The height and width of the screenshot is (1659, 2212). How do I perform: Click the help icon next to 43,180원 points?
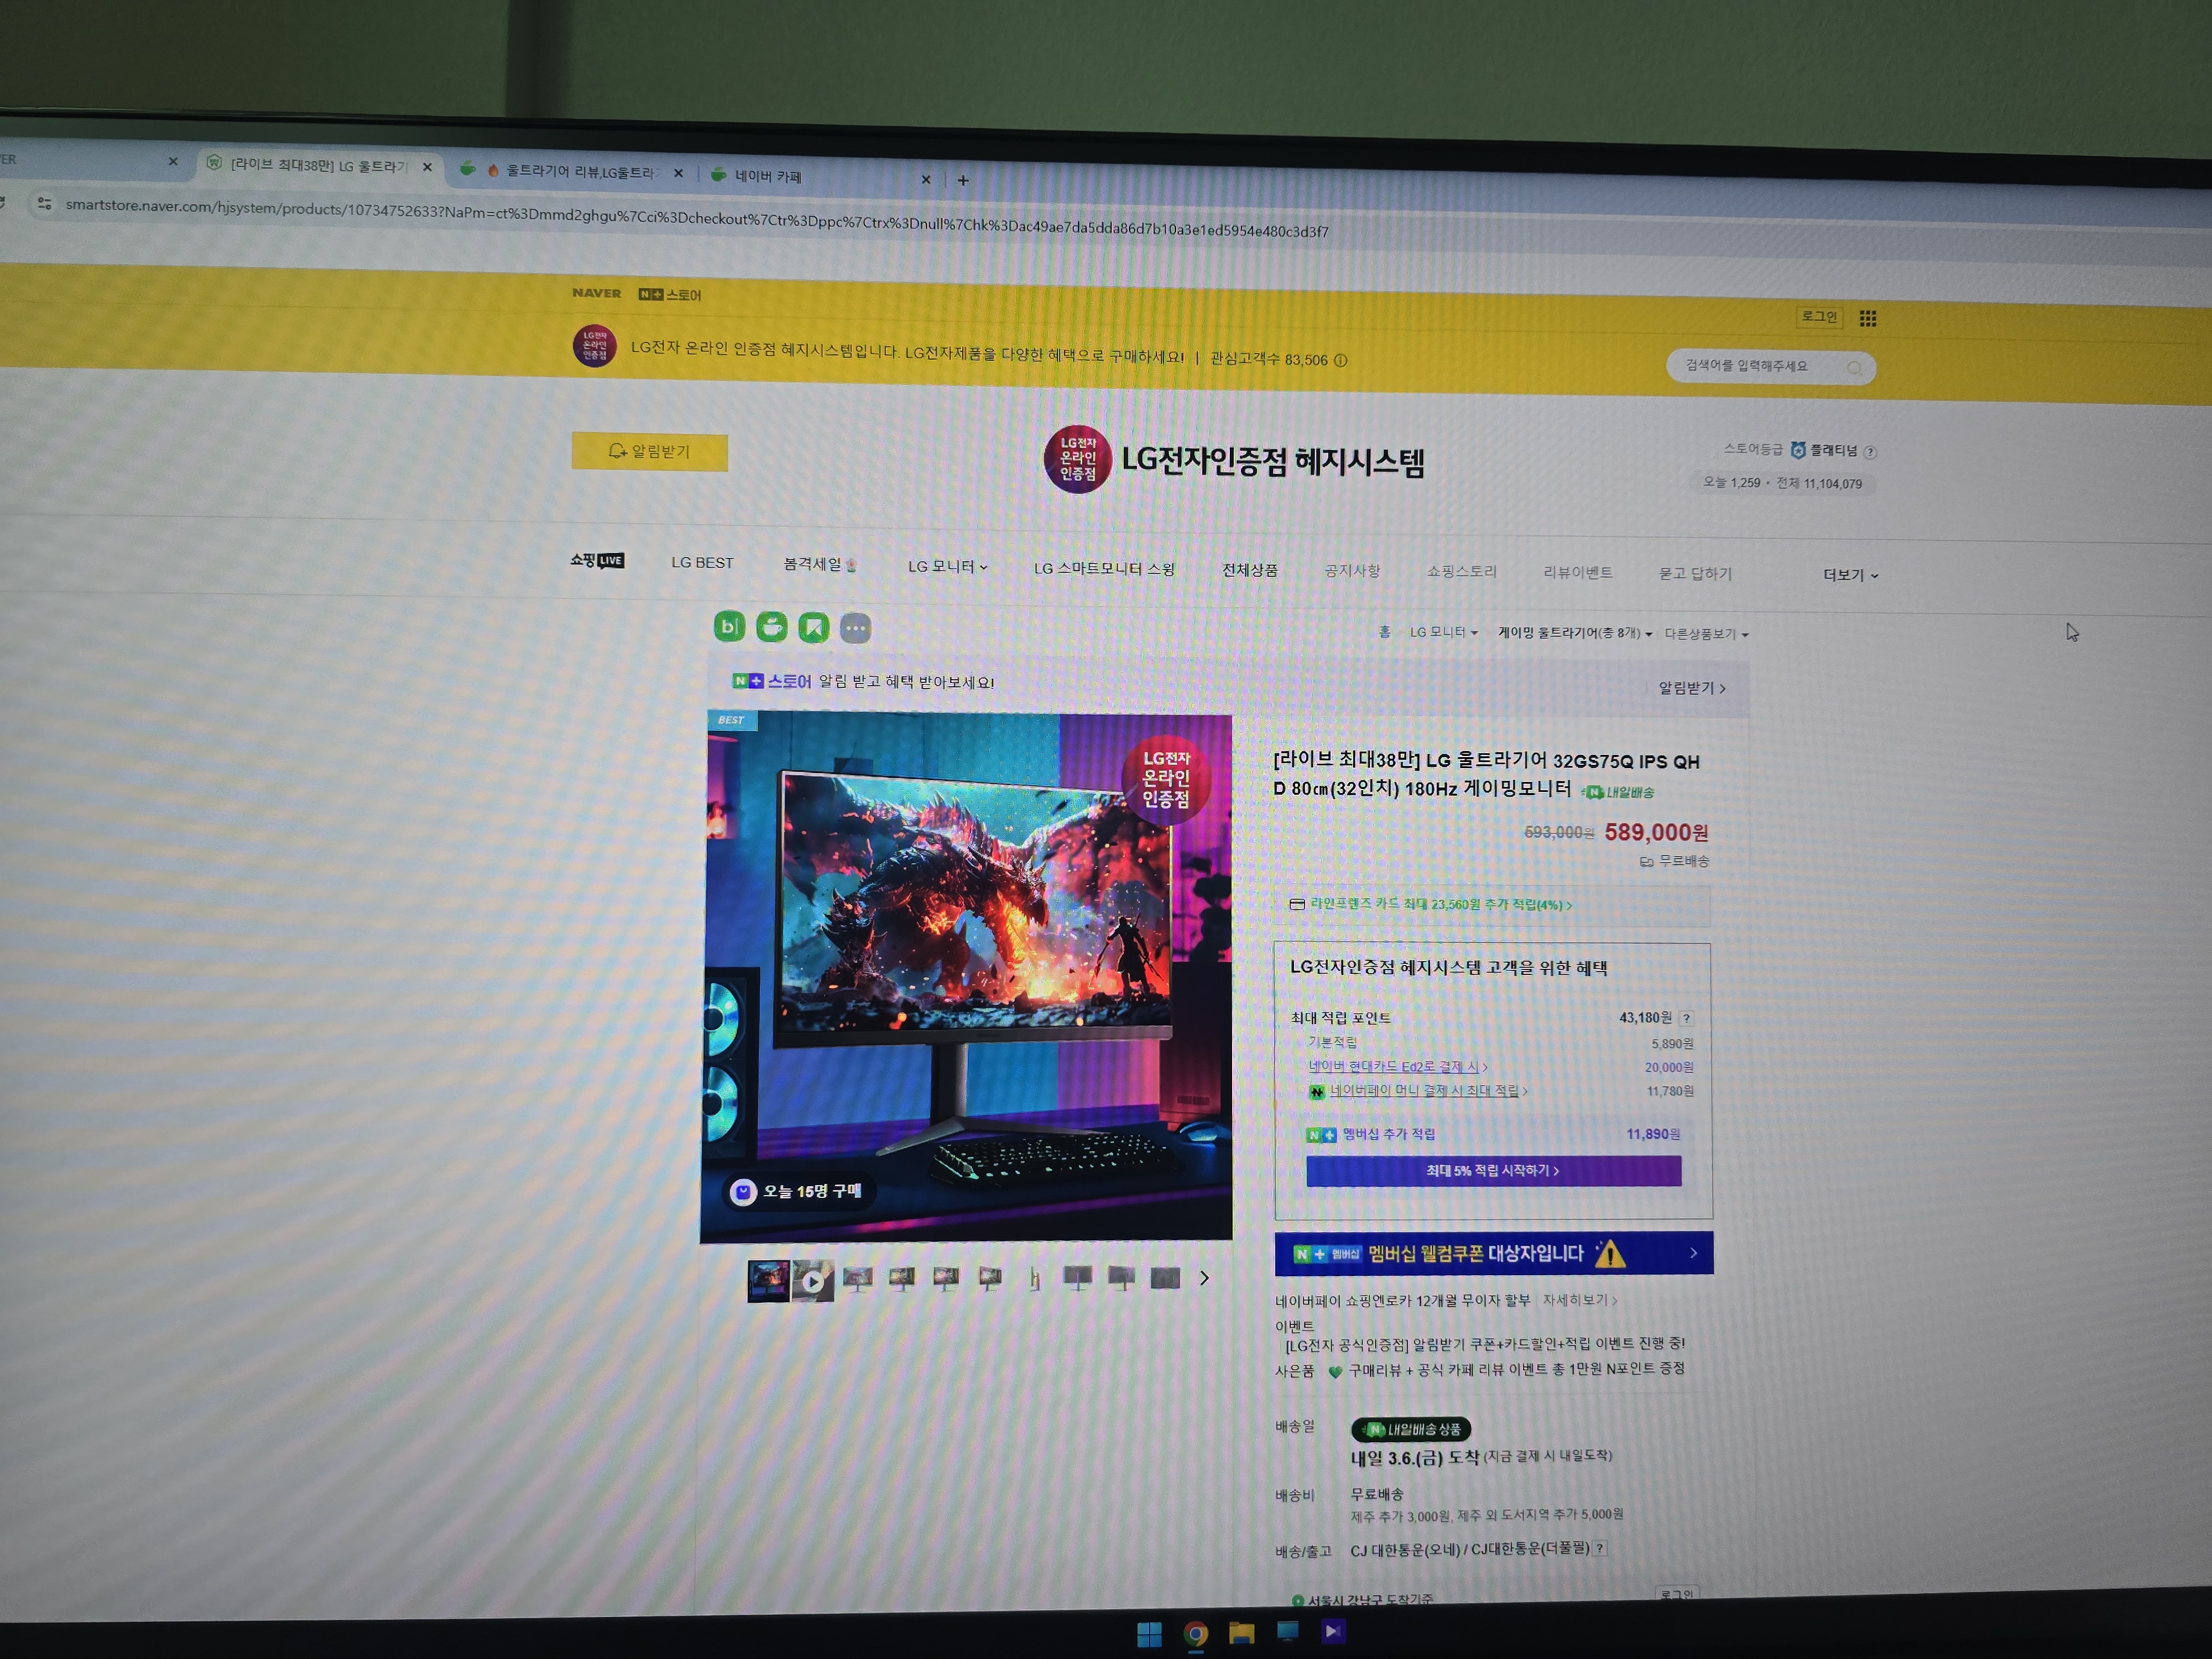pos(1686,1018)
